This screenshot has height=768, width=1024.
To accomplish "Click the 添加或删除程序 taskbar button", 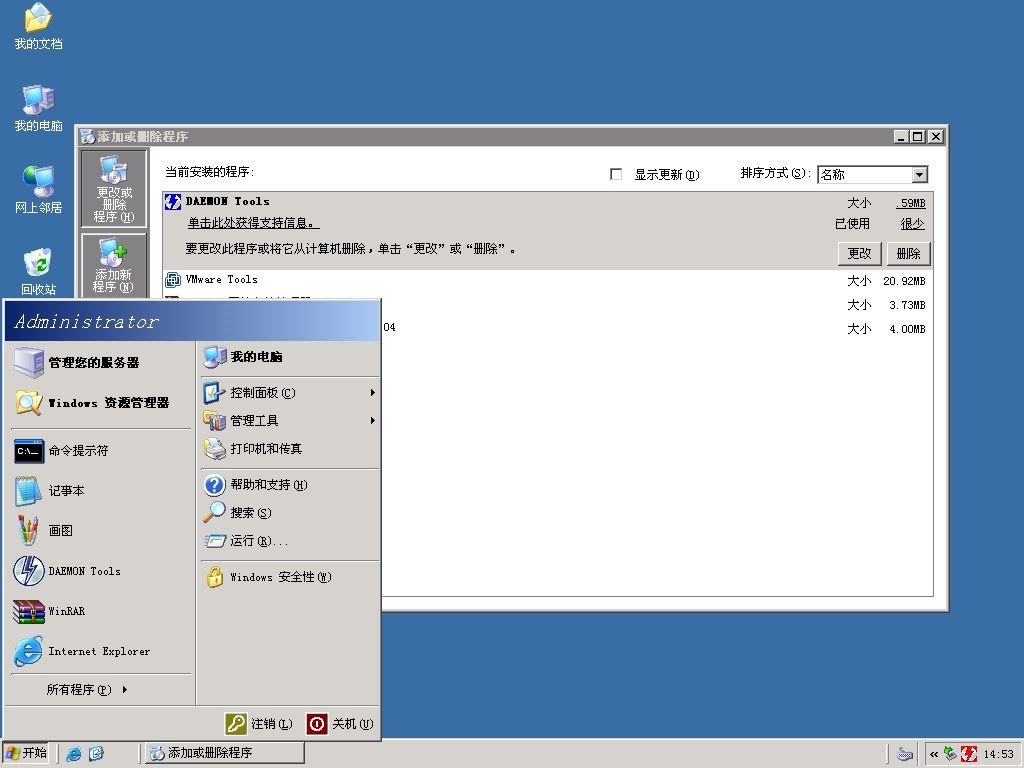I will point(224,753).
